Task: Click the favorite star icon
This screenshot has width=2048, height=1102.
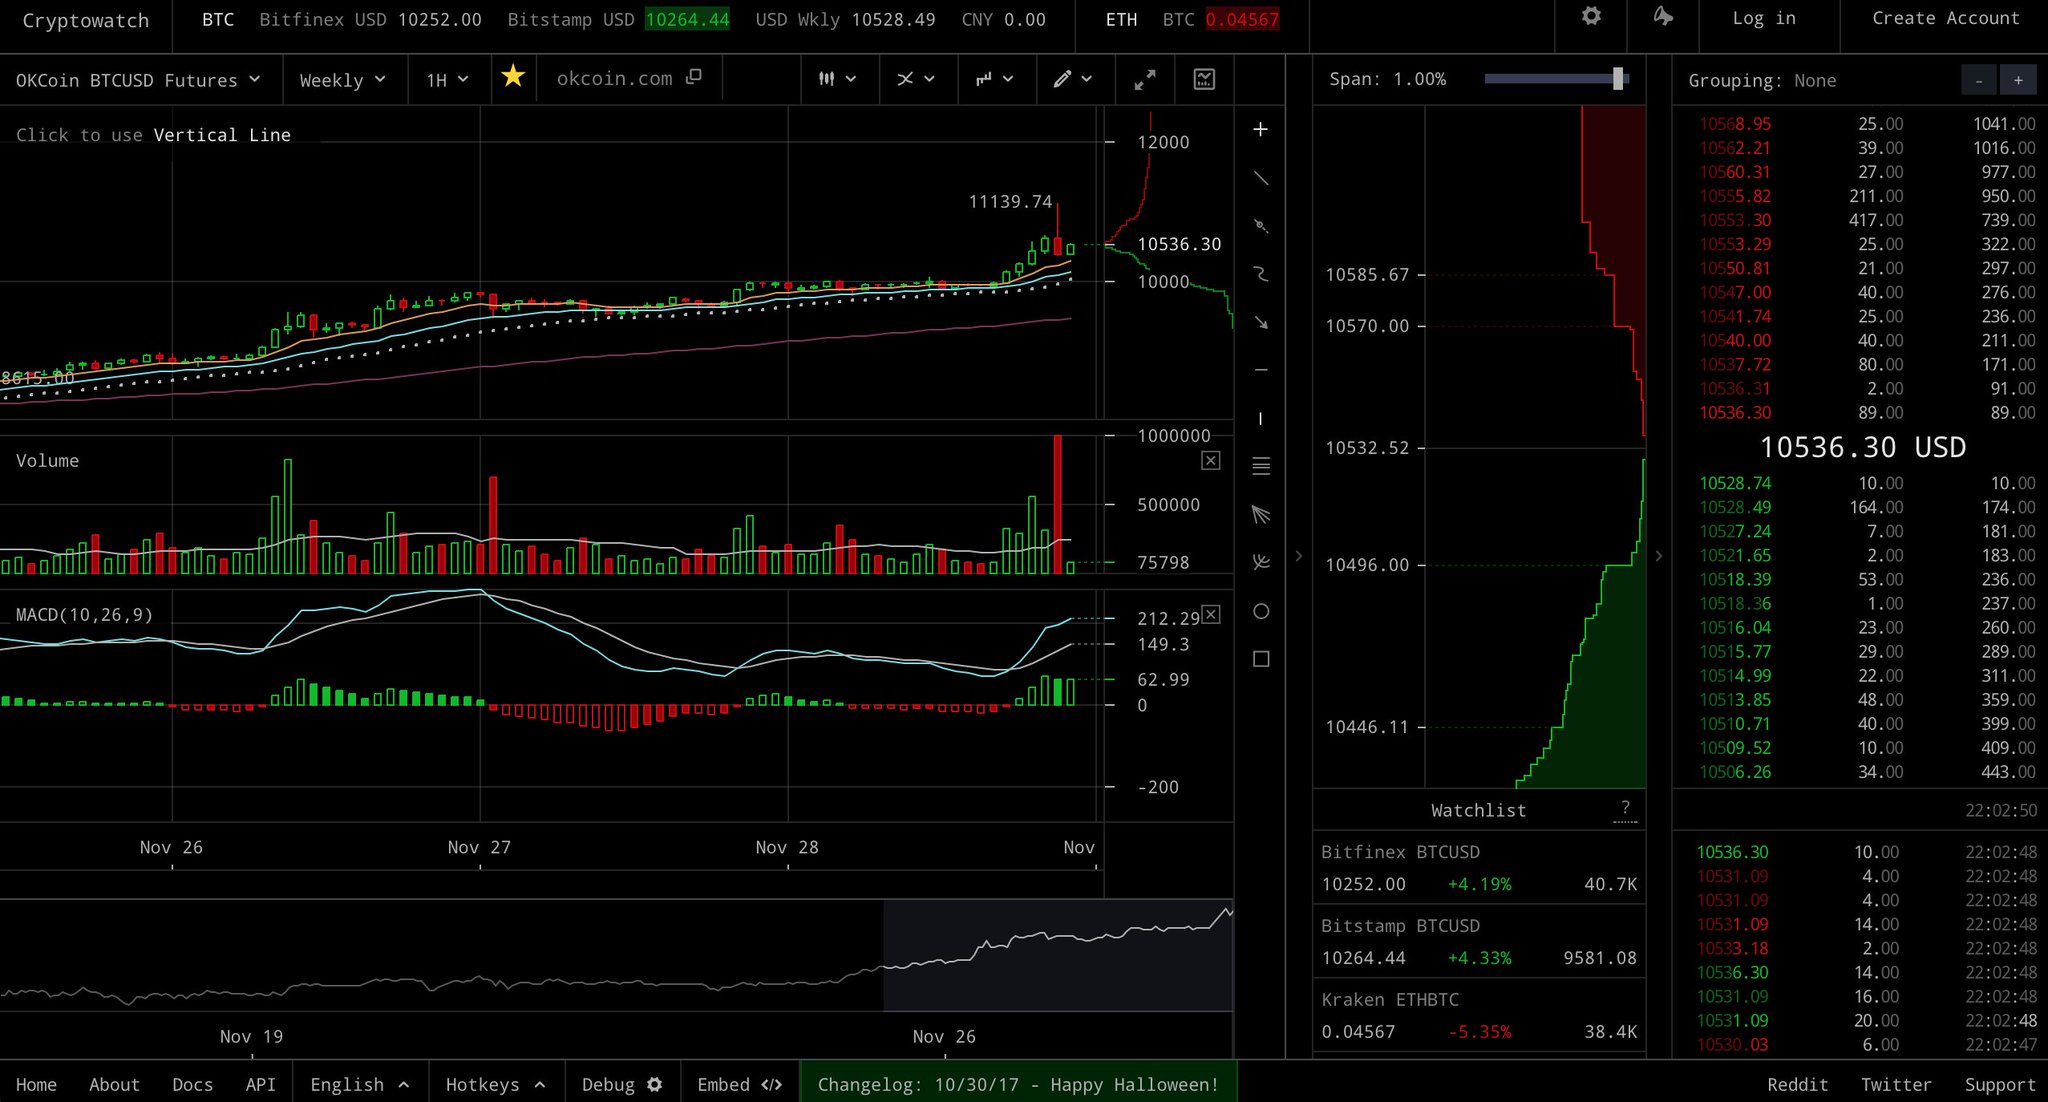Action: pos(513,77)
